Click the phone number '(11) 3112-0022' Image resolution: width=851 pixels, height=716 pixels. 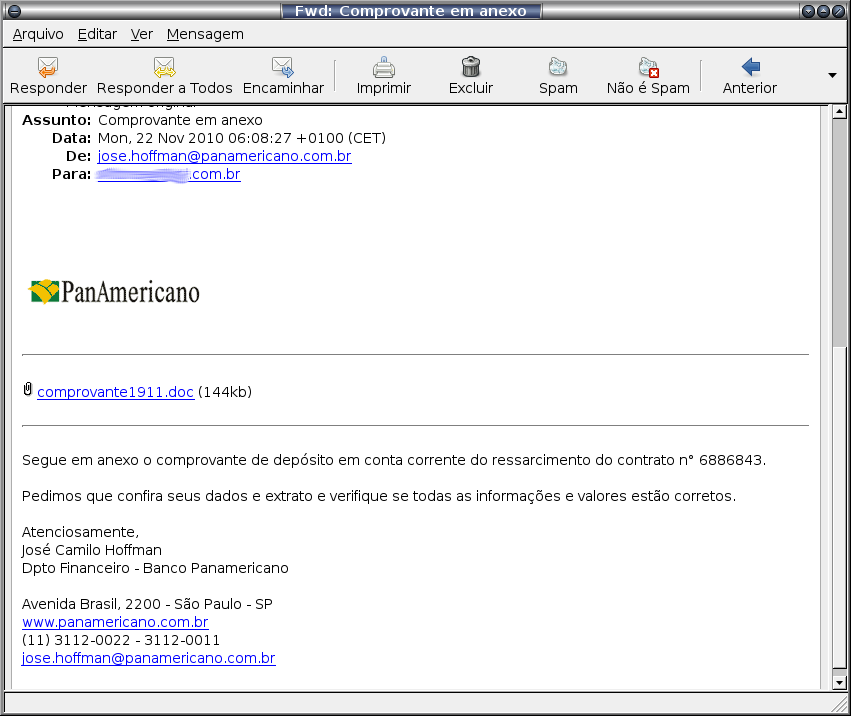76,640
